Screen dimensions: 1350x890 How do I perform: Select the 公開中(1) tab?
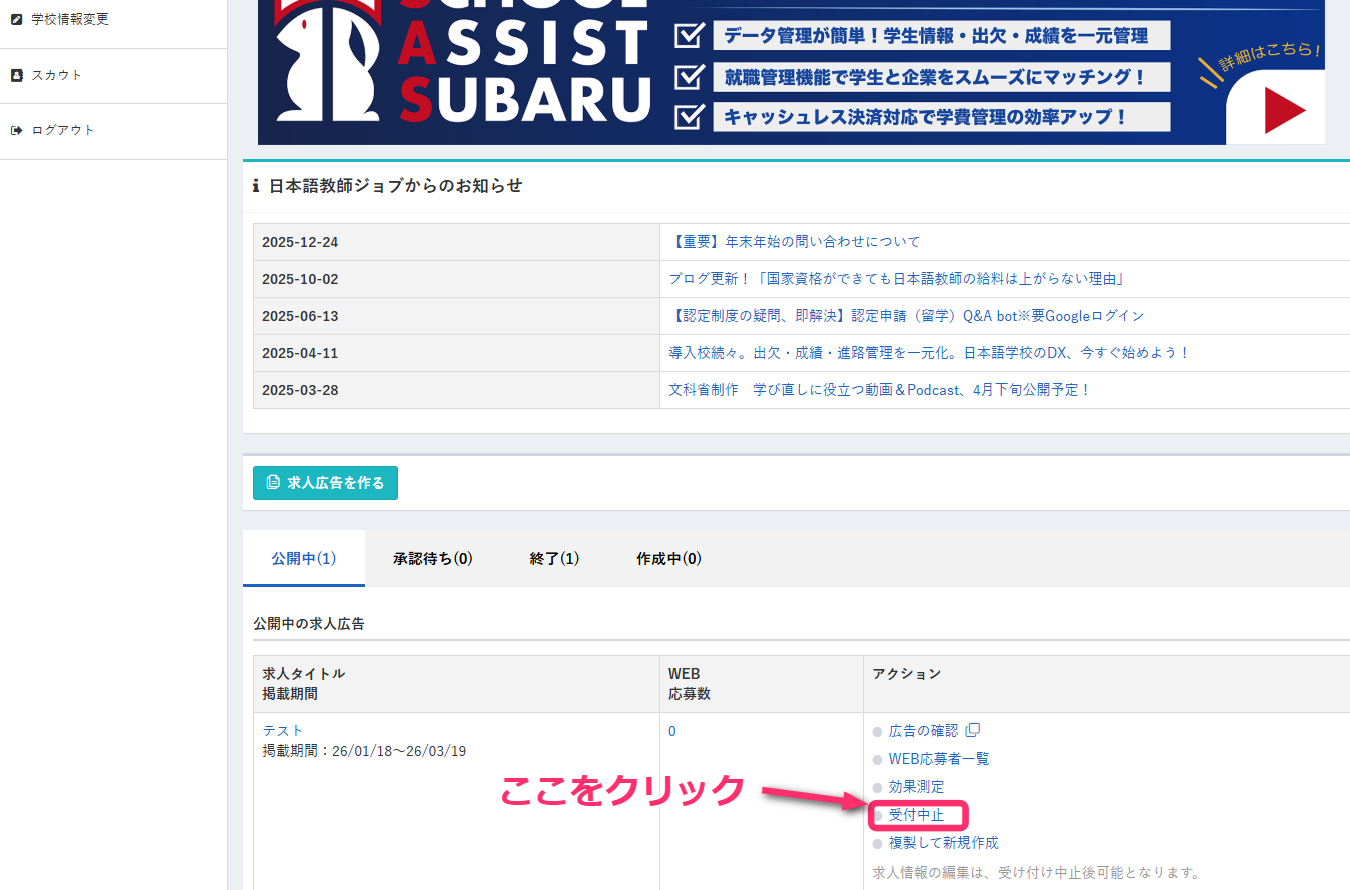[303, 559]
